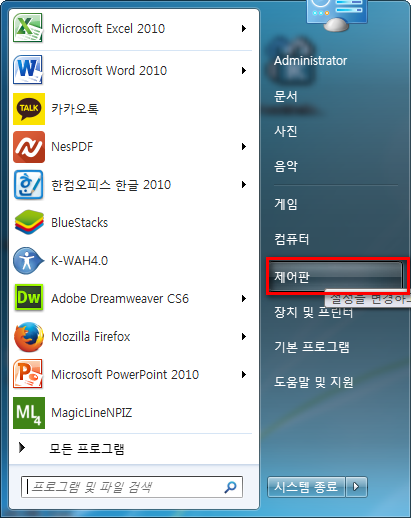
Task: Open 제어판 from the right pane
Action: 335,276
